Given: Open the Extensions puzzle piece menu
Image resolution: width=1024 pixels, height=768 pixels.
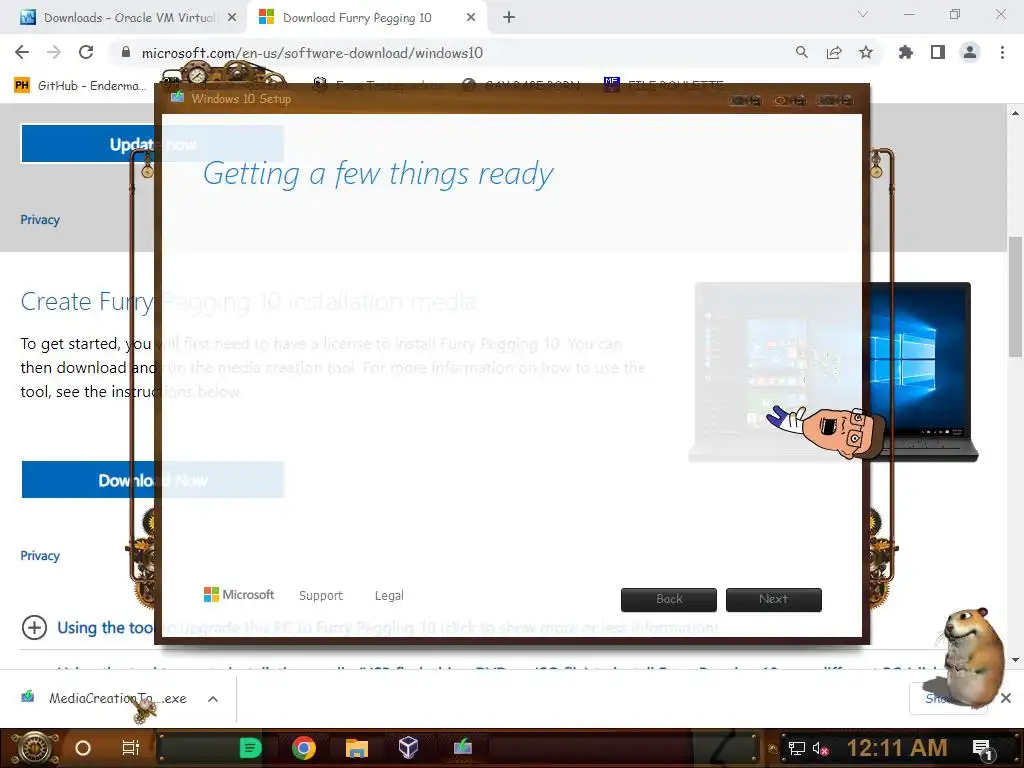Looking at the screenshot, I should pos(905,52).
